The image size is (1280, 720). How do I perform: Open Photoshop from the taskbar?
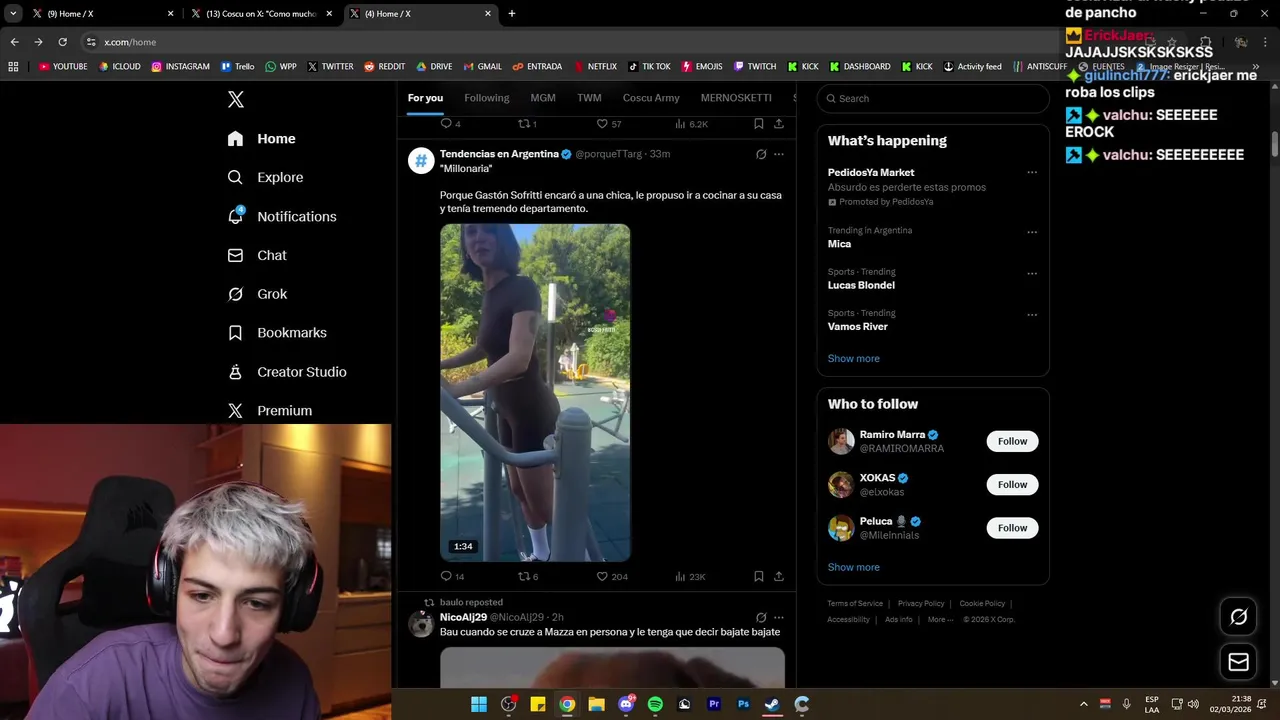743,704
